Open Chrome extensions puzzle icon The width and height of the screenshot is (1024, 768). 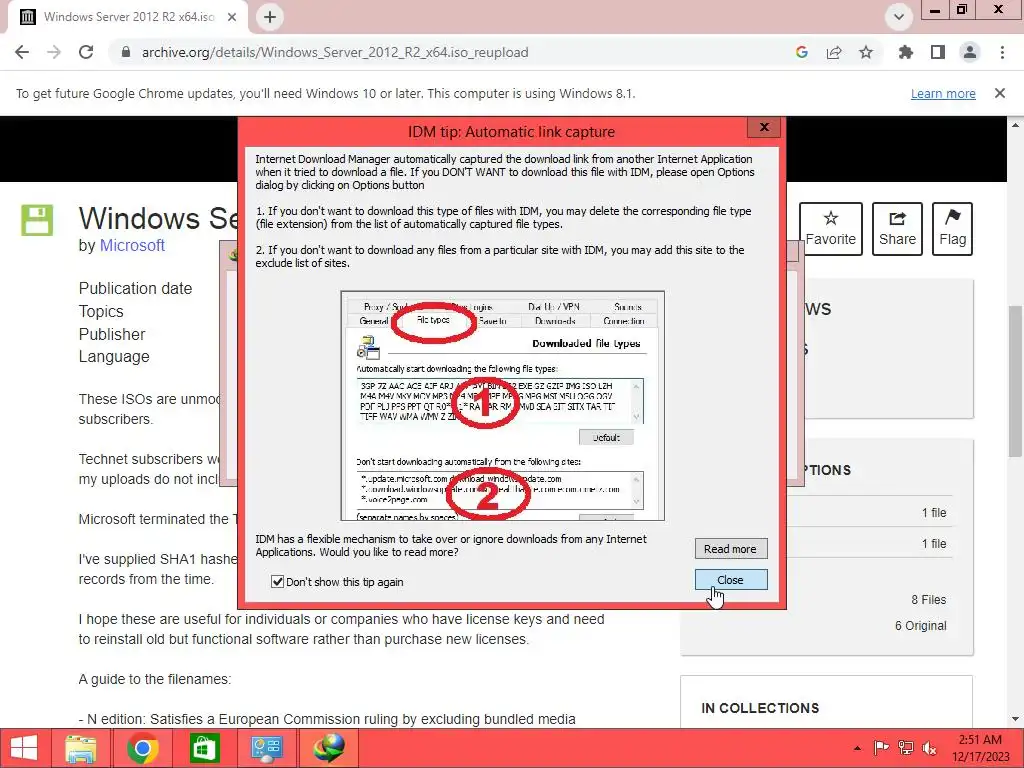tap(906, 52)
